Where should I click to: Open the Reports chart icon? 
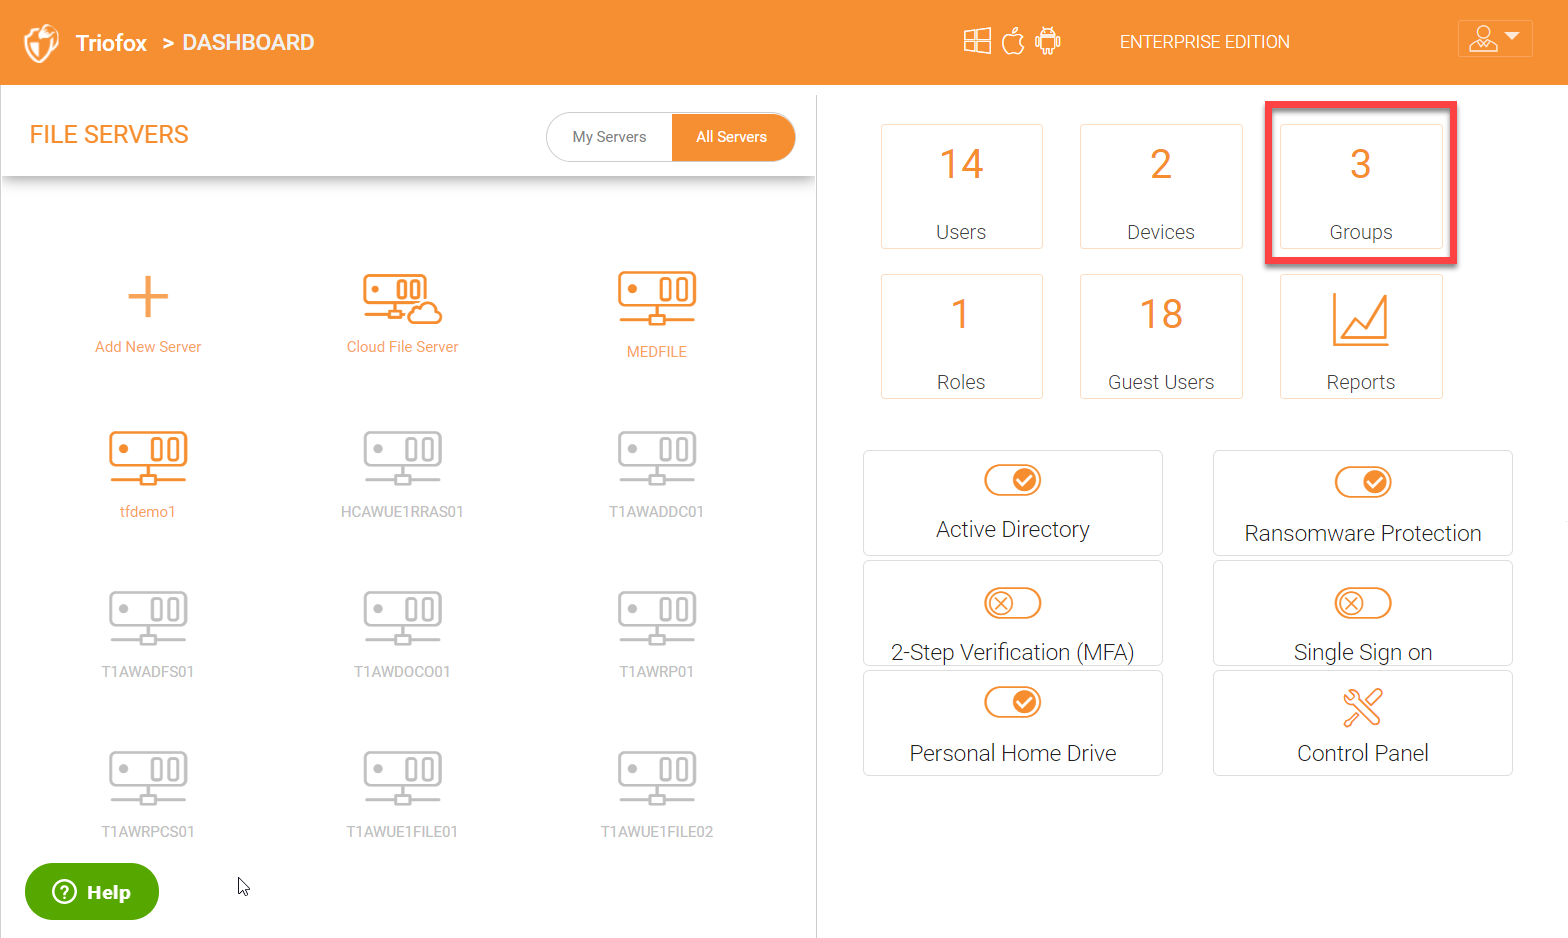click(x=1361, y=320)
